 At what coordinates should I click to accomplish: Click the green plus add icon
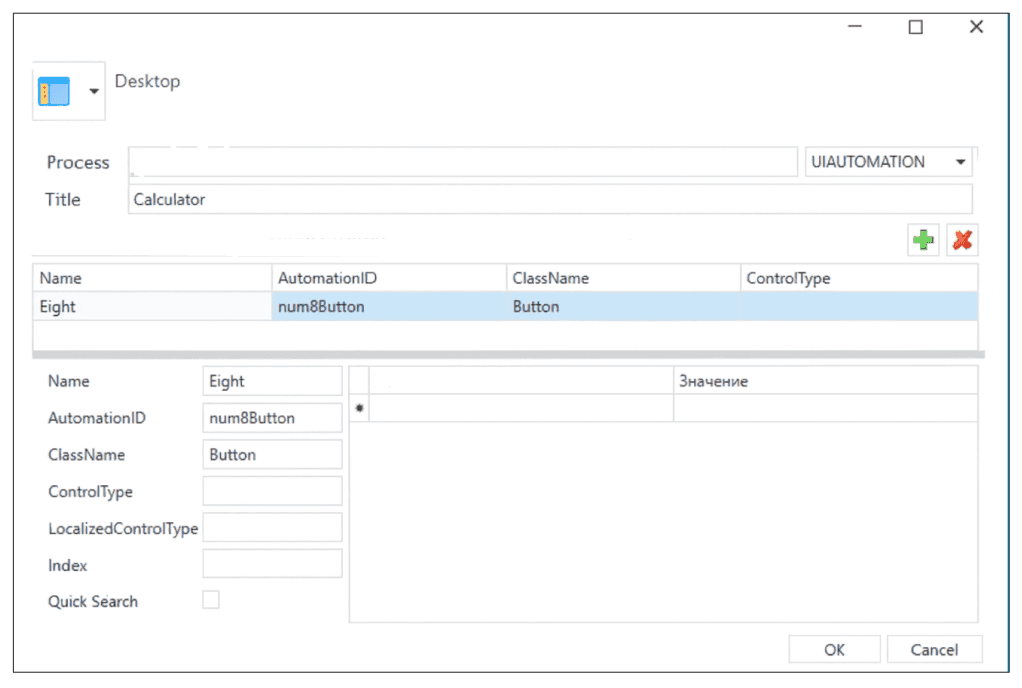924,240
